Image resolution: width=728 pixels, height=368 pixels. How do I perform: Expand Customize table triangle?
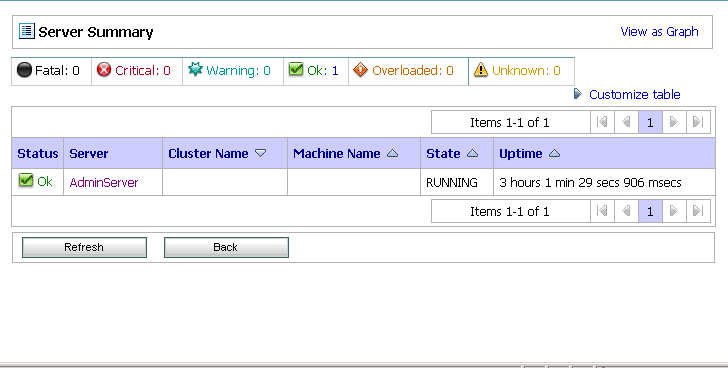pyautogui.click(x=578, y=94)
